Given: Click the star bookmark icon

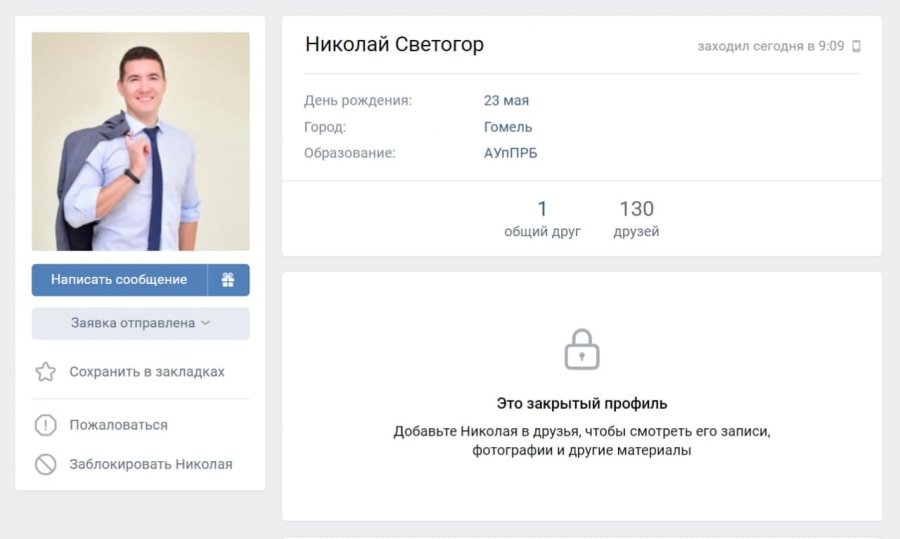Looking at the screenshot, I should click(45, 372).
